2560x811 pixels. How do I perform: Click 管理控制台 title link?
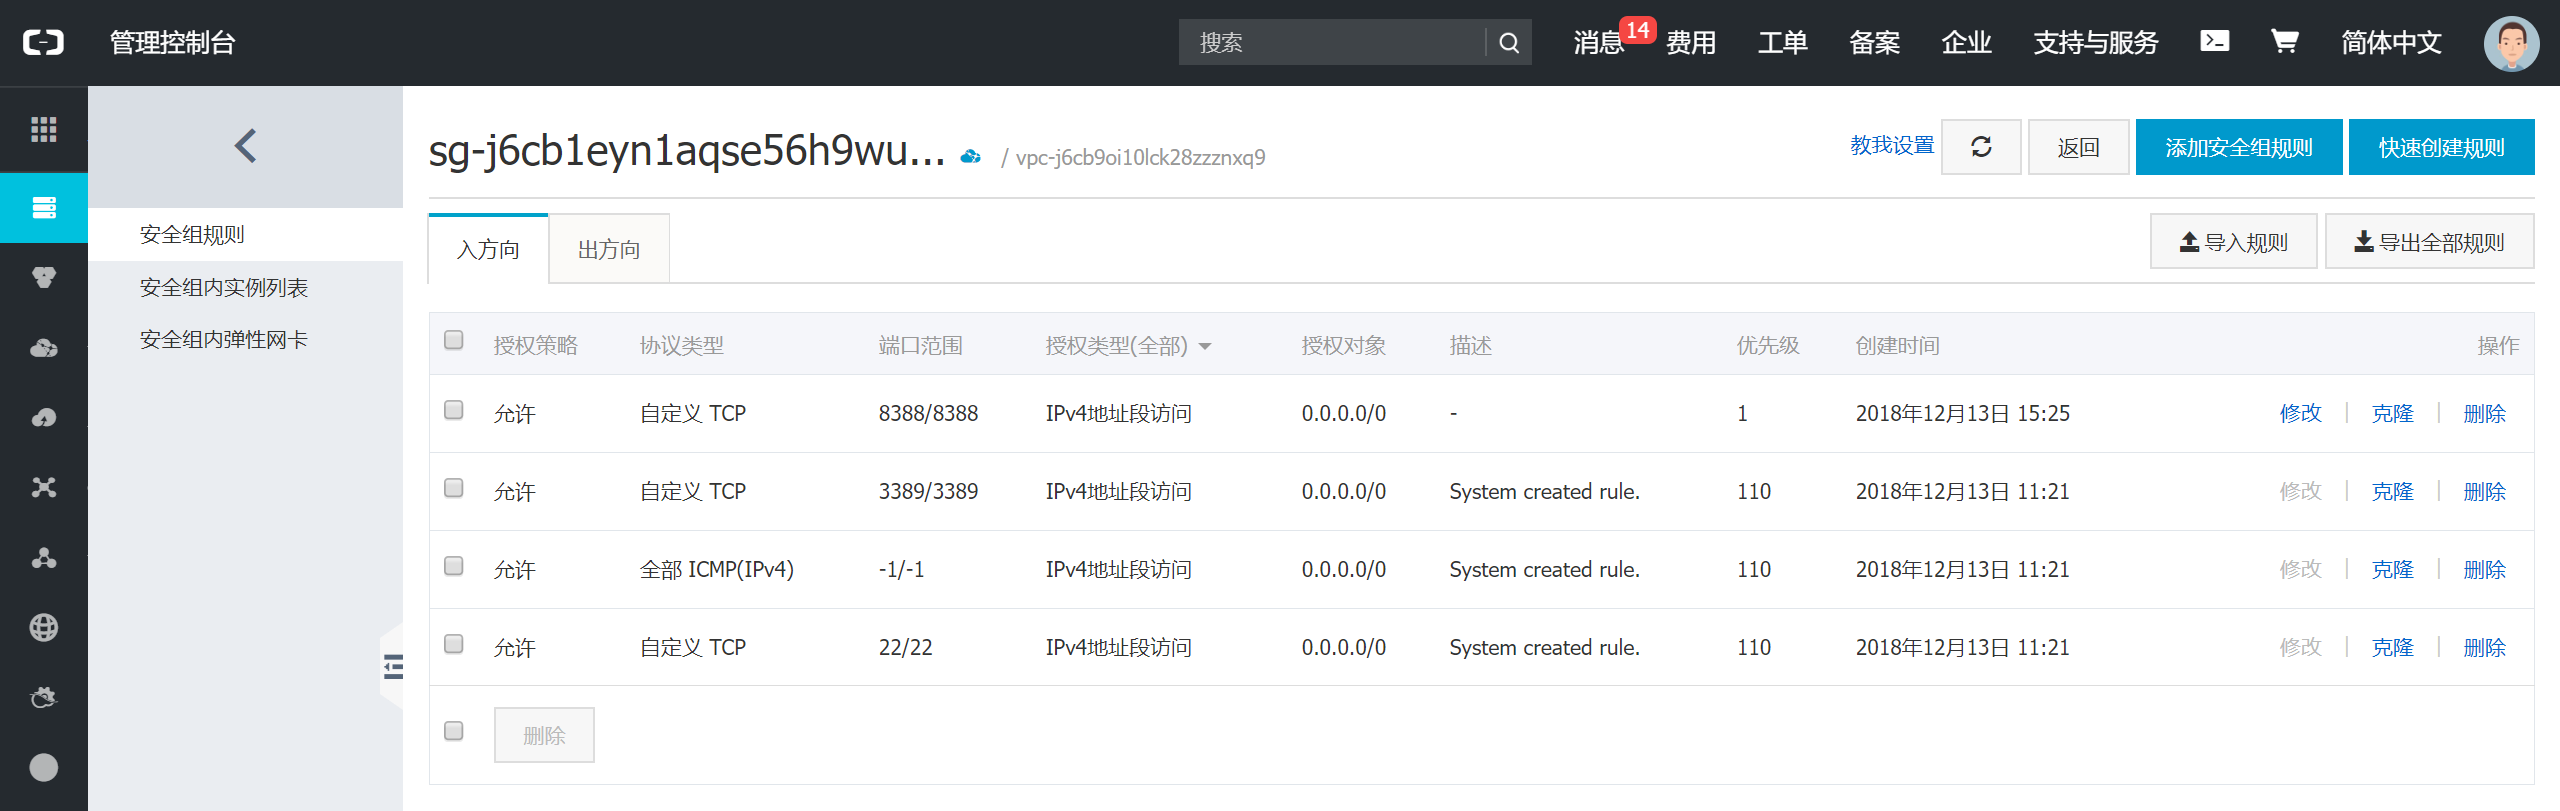[172, 42]
